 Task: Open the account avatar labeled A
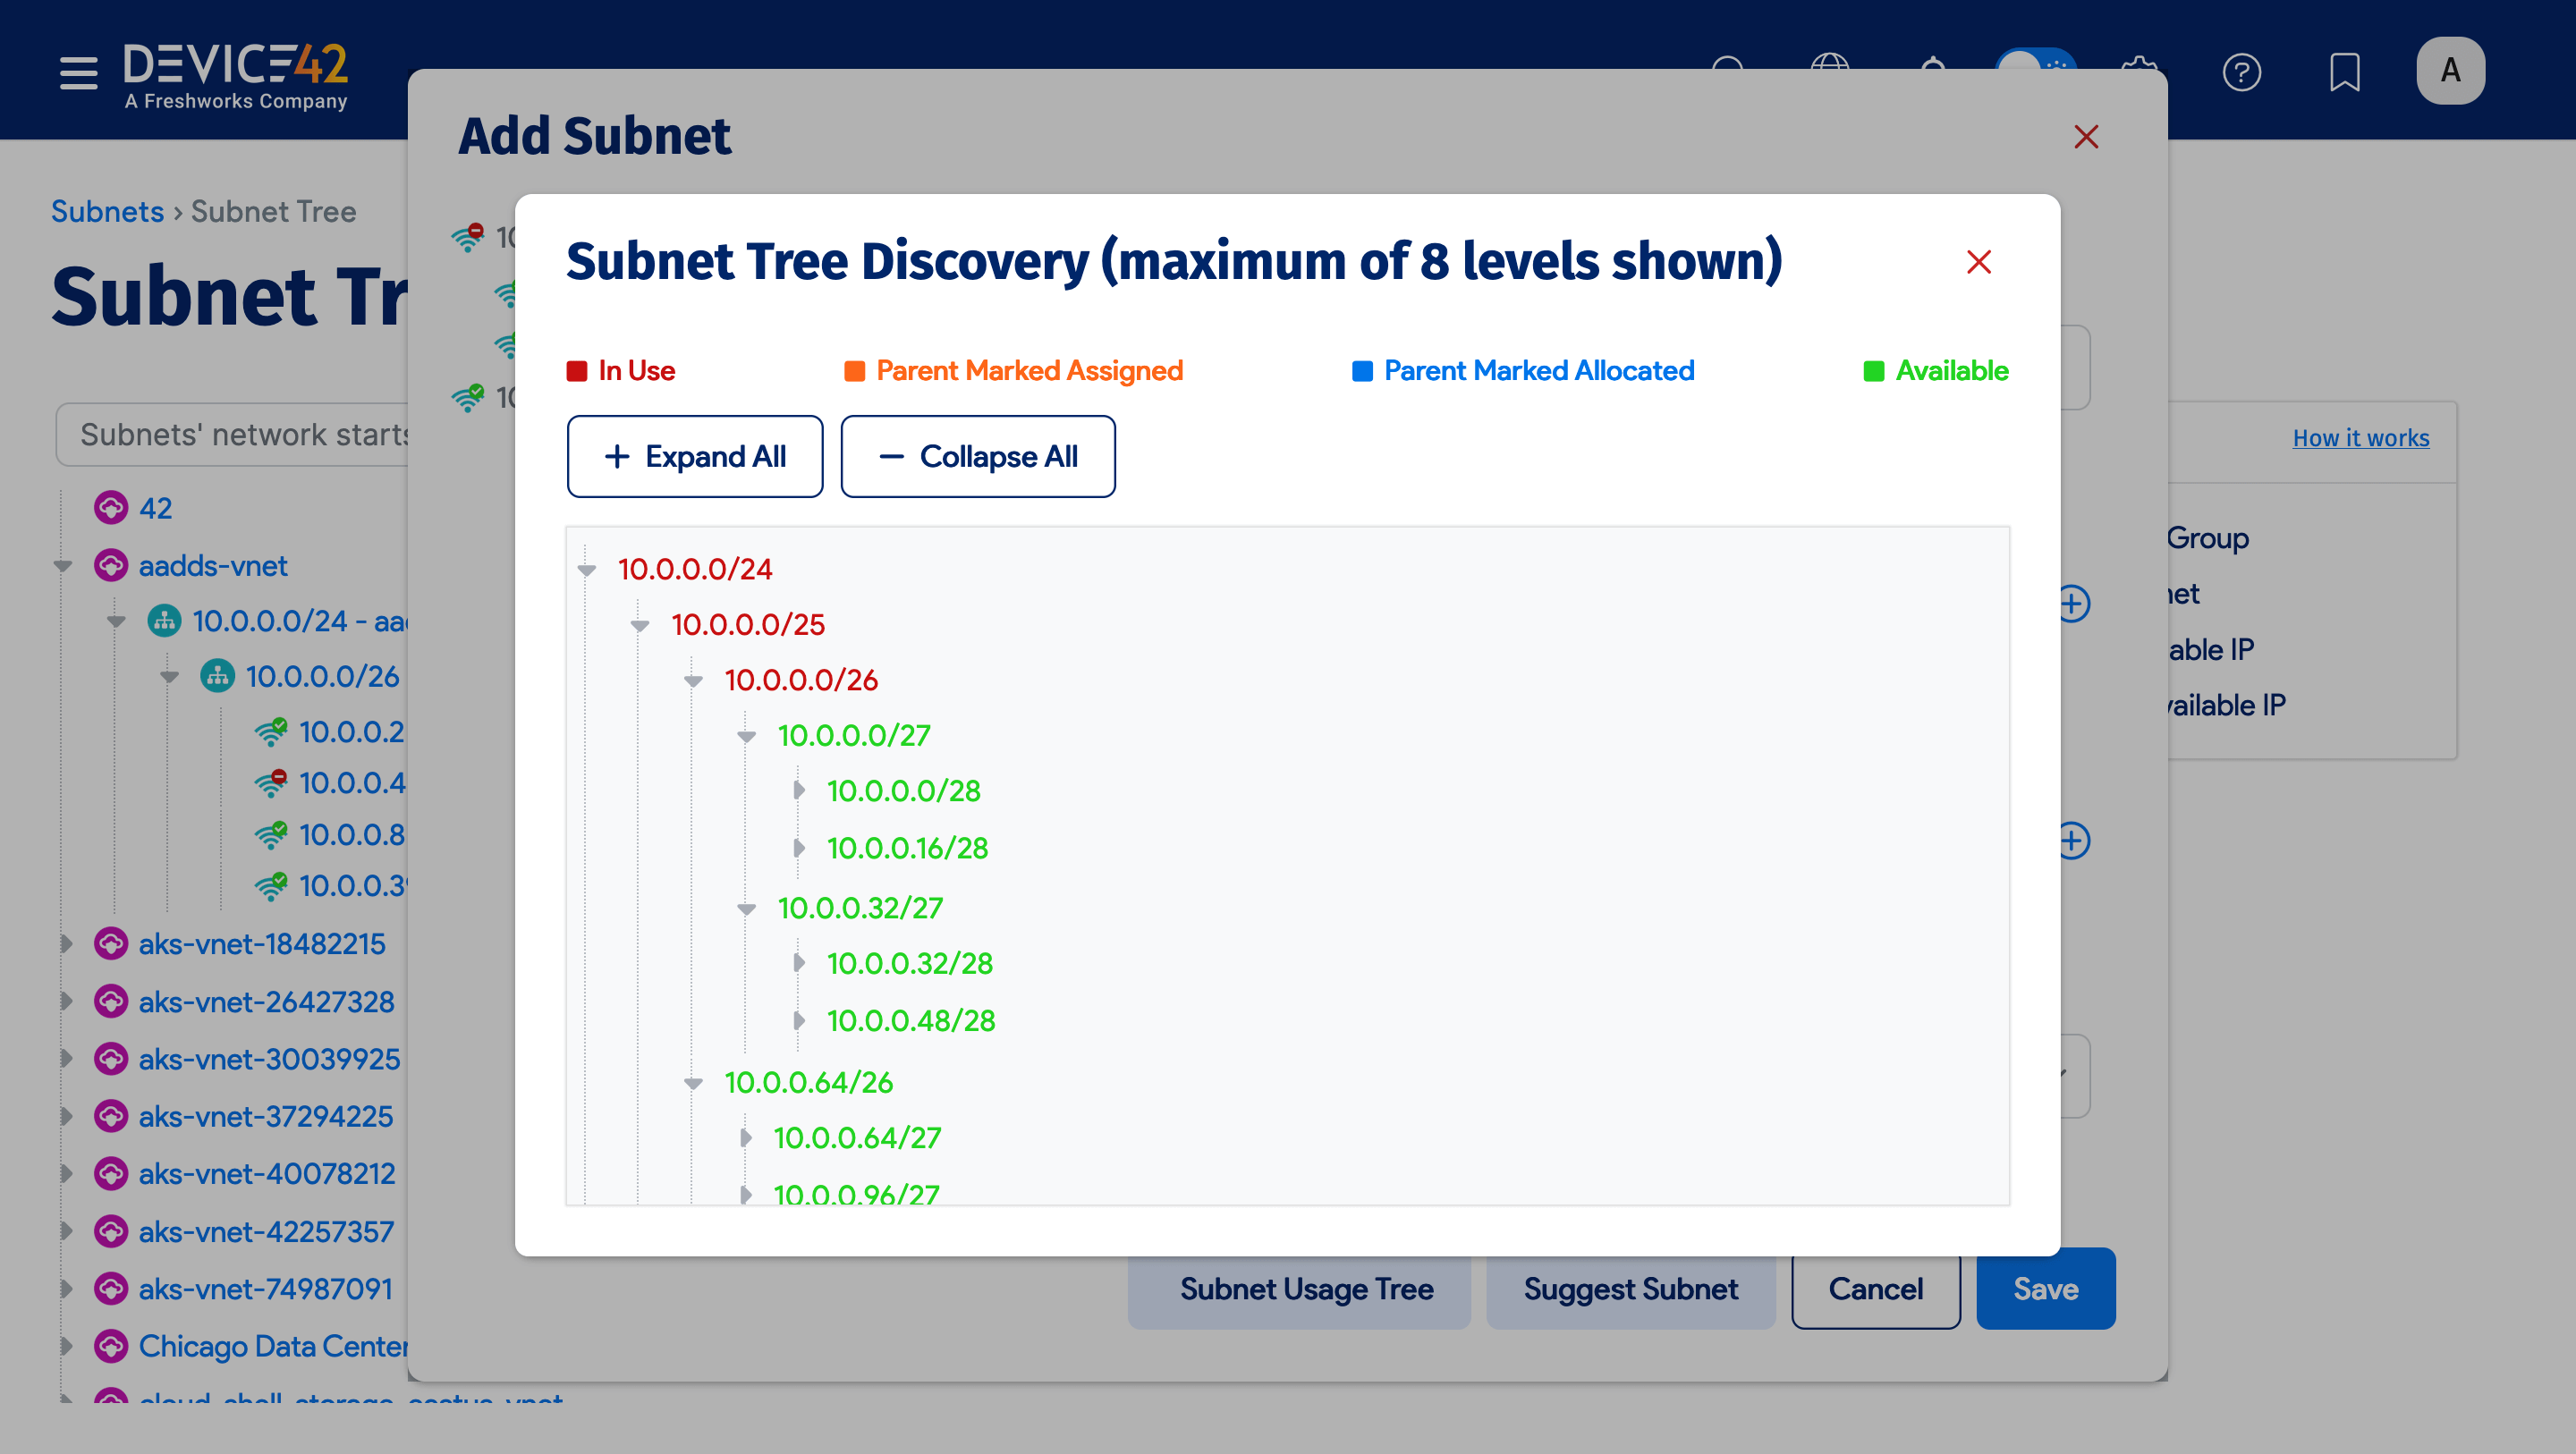pos(2451,70)
